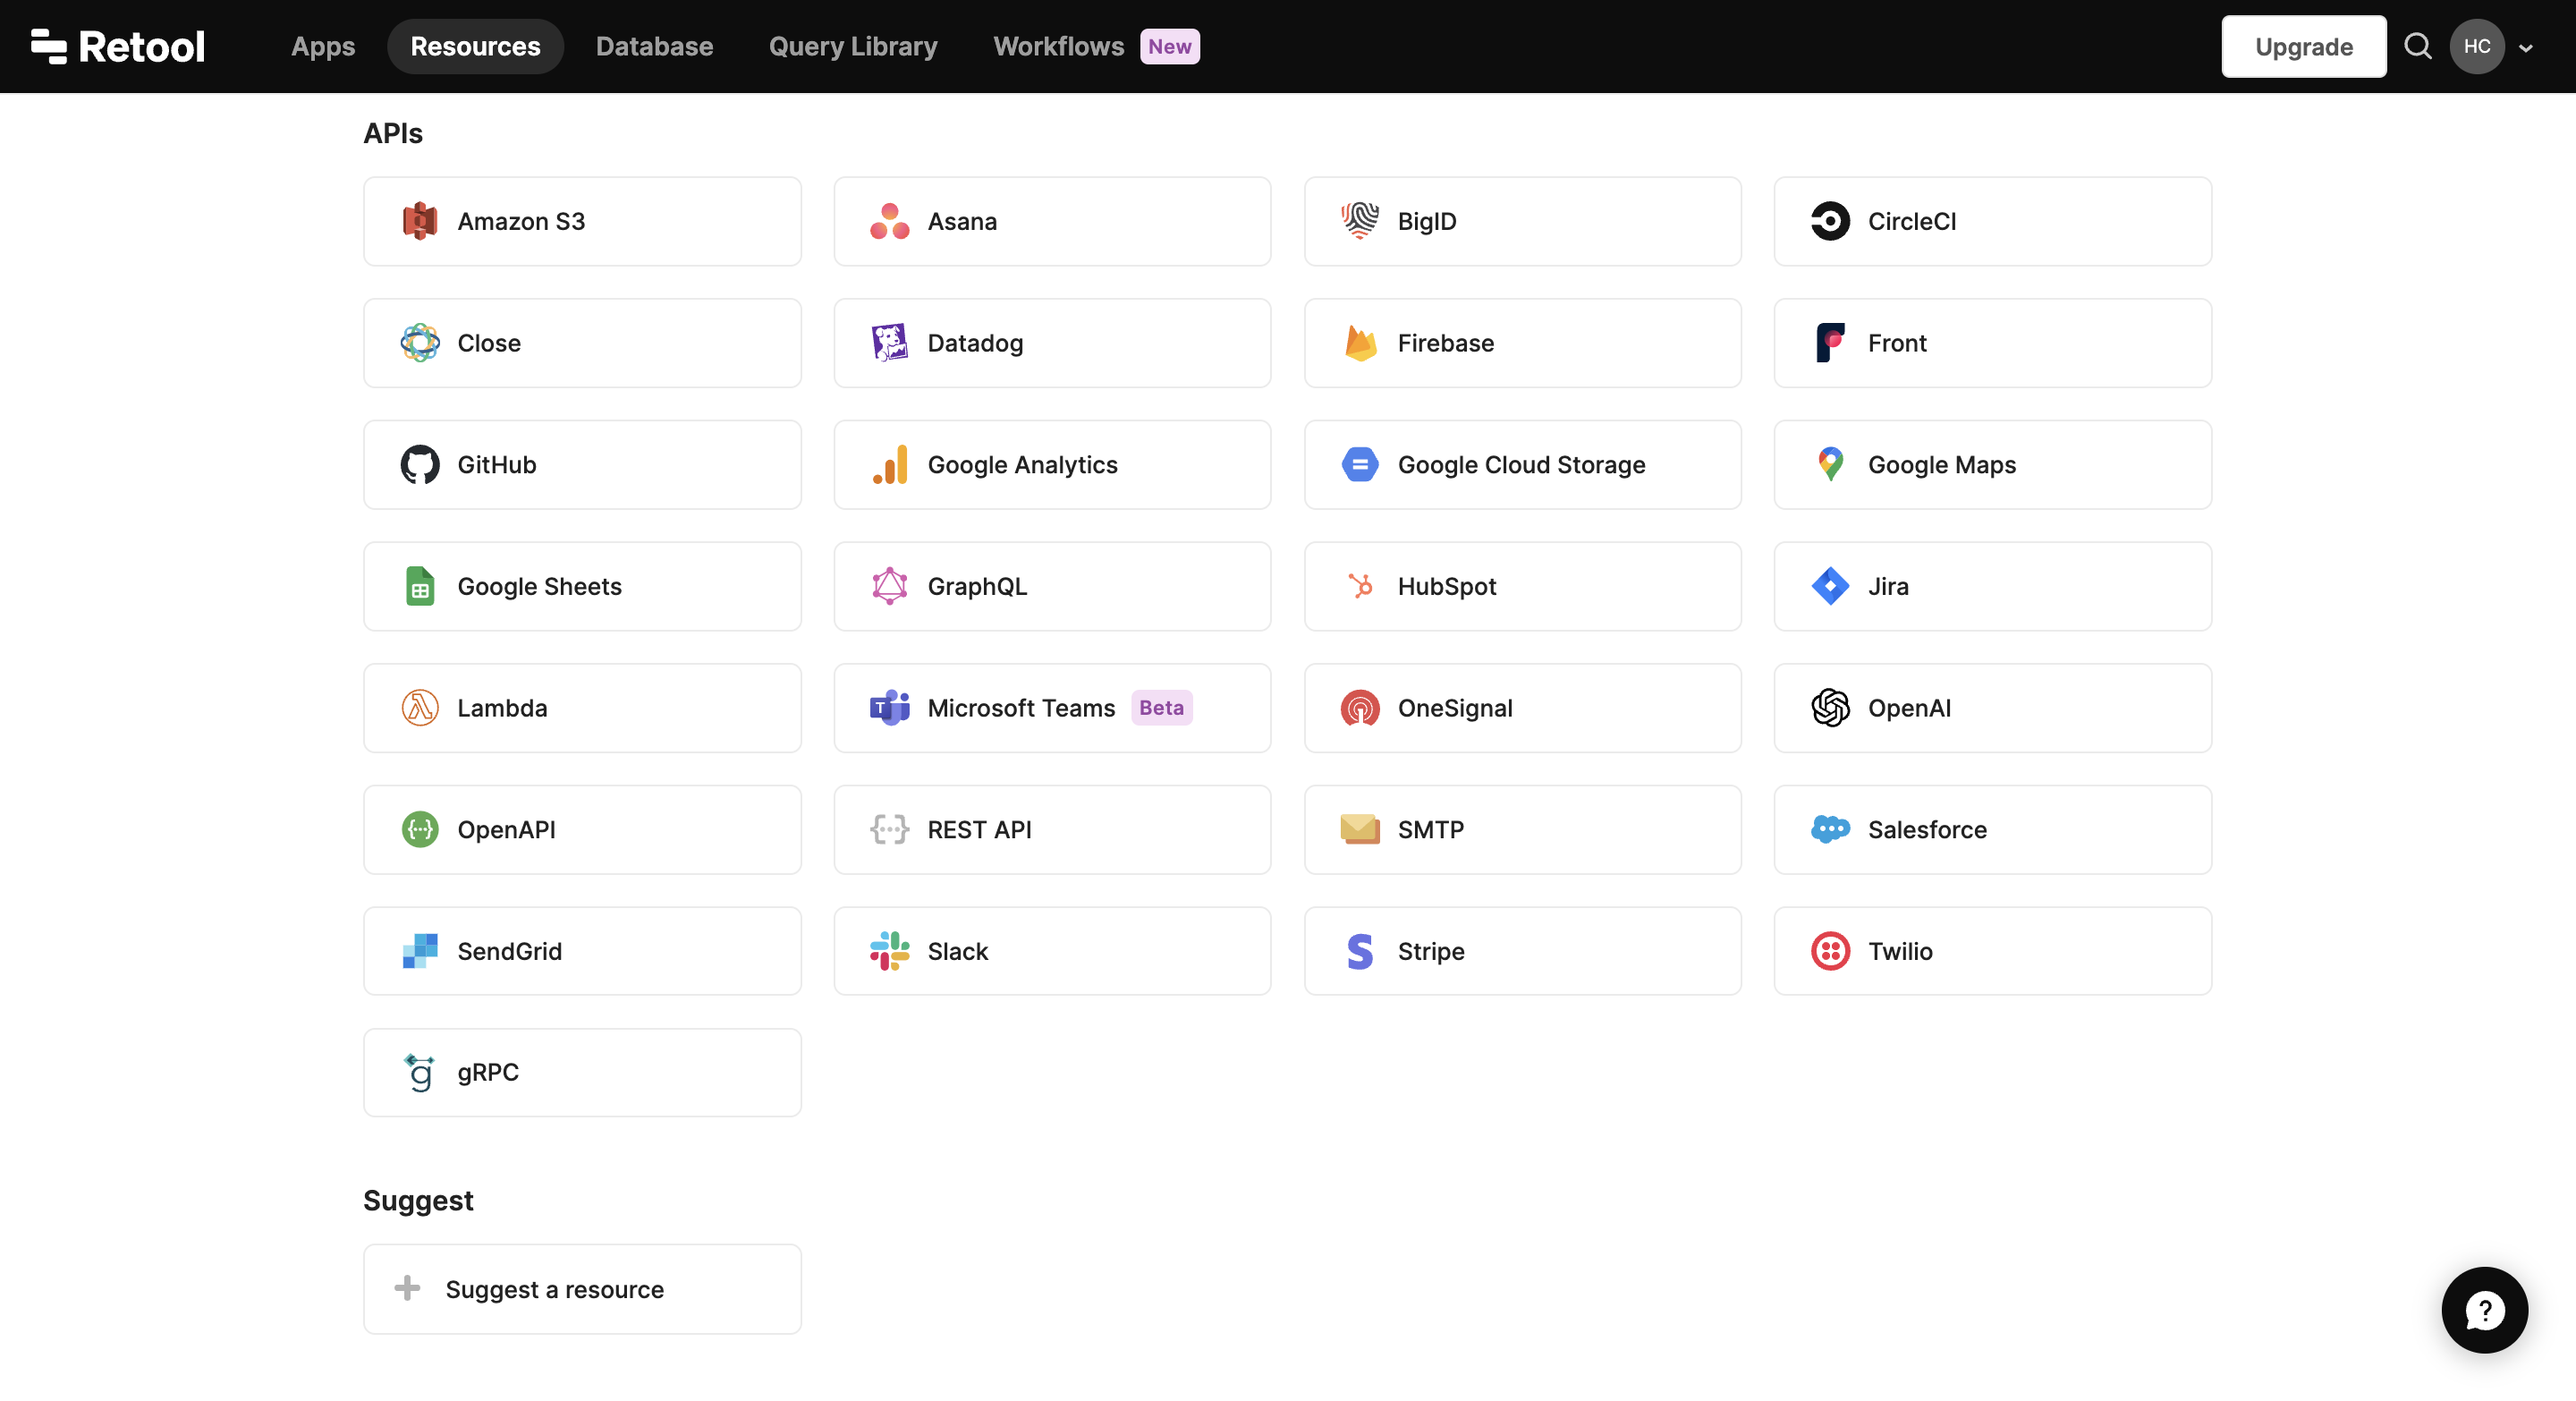The height and width of the screenshot is (1401, 2576).
Task: Click the Upgrade button
Action: (2303, 46)
